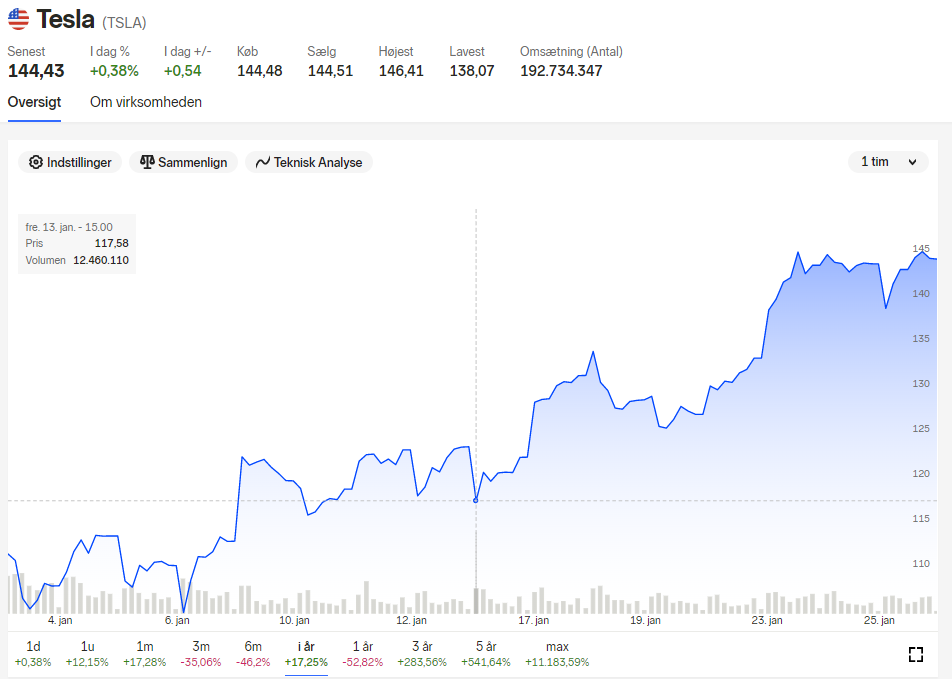Click the scales icon in Sammenlign
The height and width of the screenshot is (679, 952).
(147, 162)
